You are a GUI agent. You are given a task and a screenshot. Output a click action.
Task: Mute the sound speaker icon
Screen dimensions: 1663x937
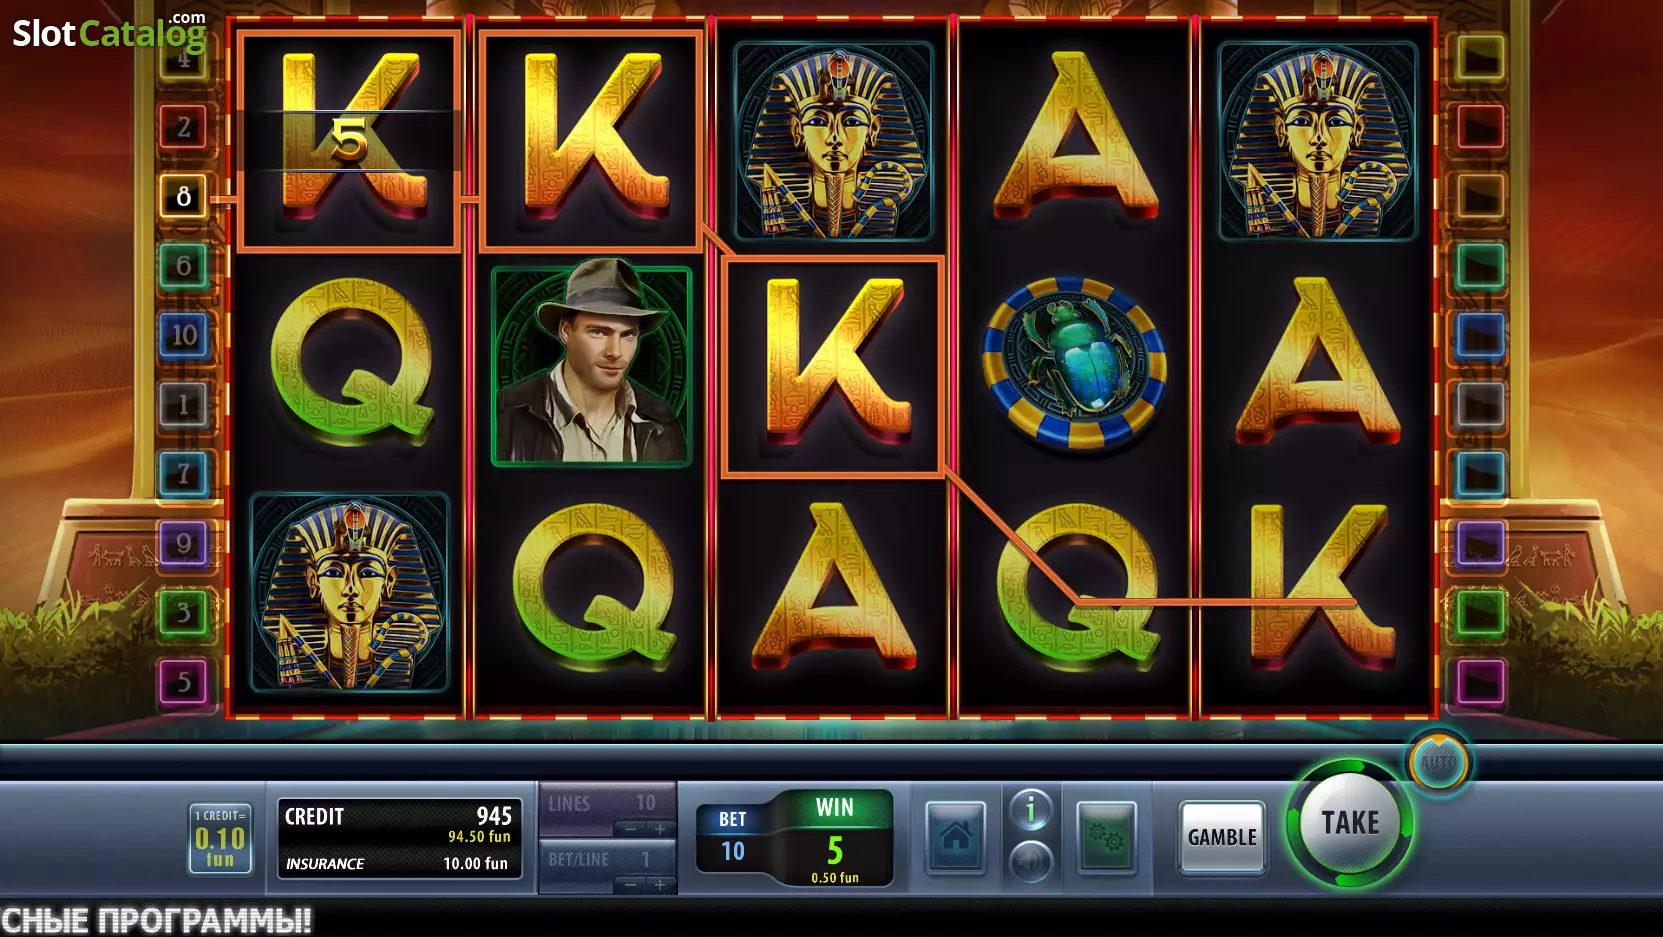(1030, 860)
